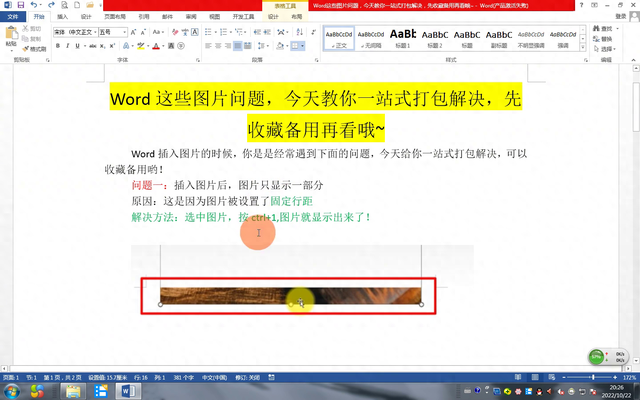Open the 选择 select dropdown
The width and height of the screenshot is (640, 400).
tap(605, 49)
